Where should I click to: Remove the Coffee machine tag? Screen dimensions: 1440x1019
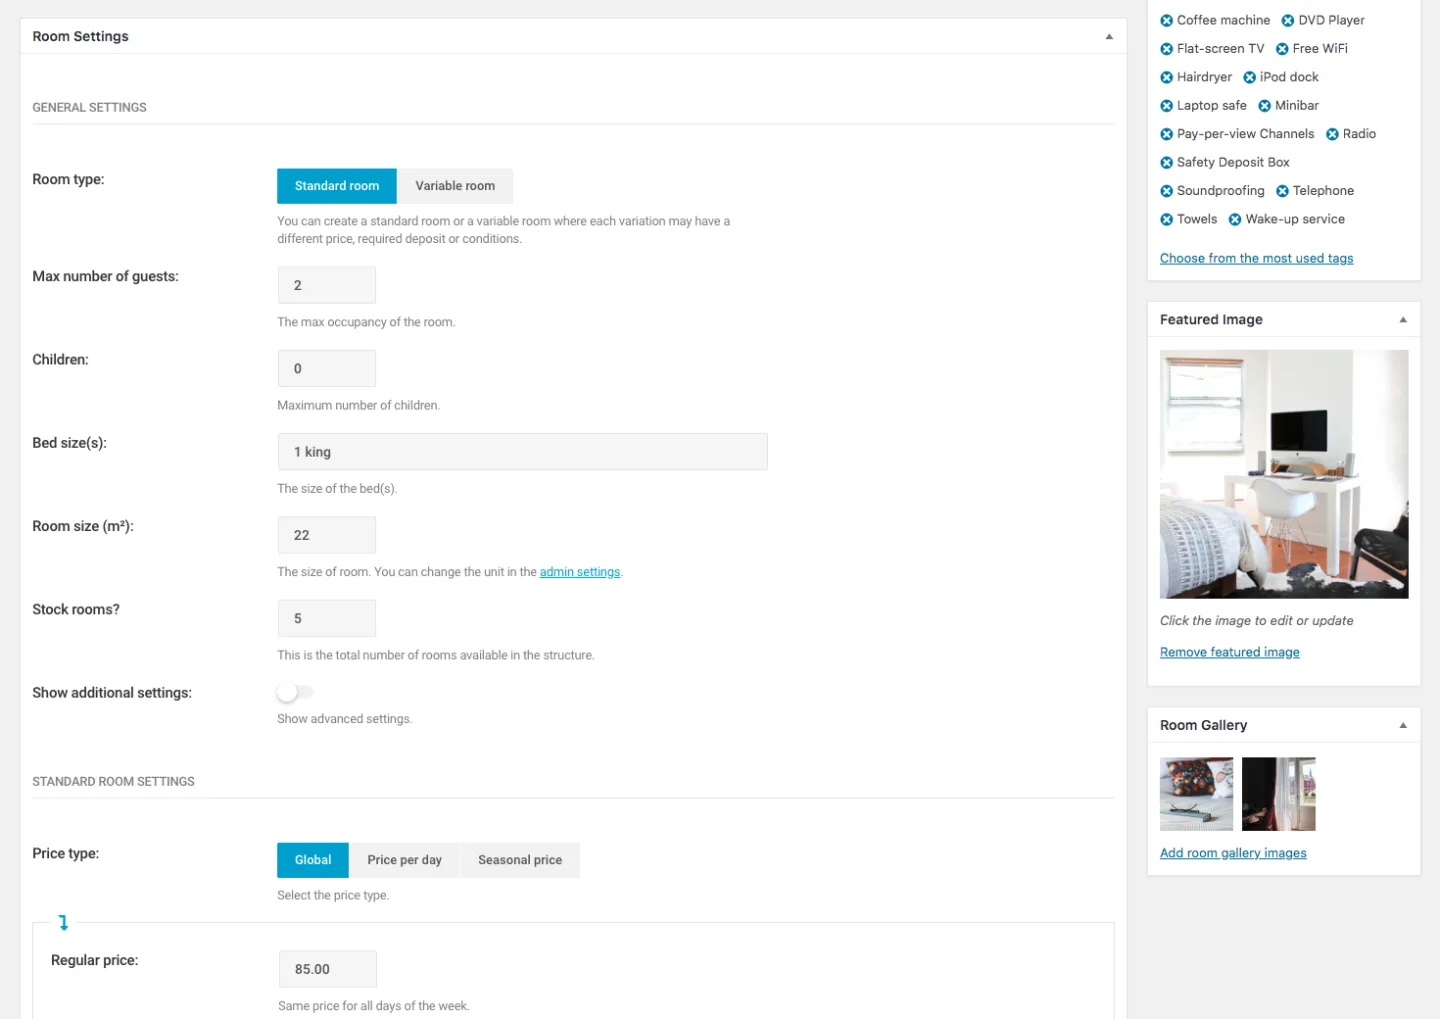1166,20
